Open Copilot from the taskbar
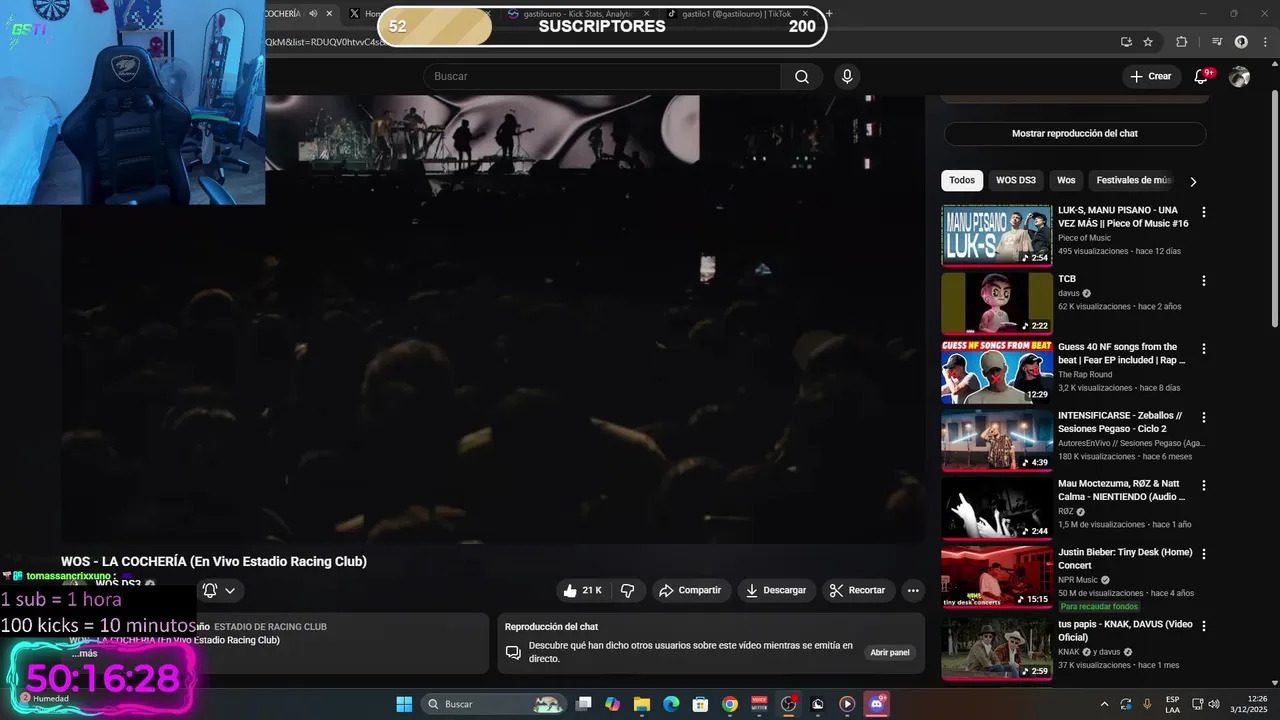1280x720 pixels. click(613, 704)
